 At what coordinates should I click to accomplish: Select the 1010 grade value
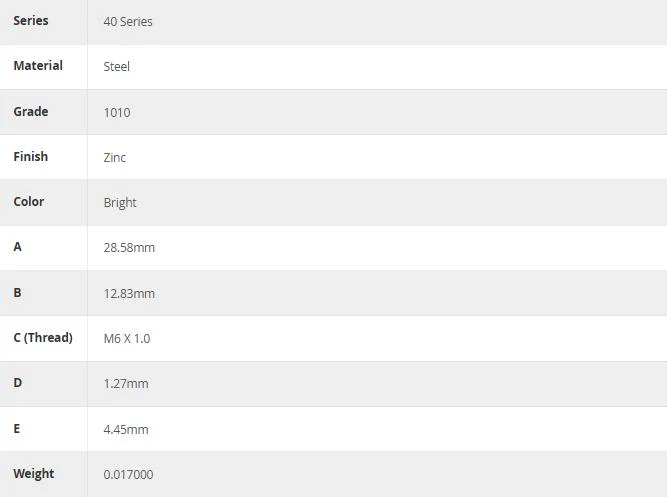[117, 112]
